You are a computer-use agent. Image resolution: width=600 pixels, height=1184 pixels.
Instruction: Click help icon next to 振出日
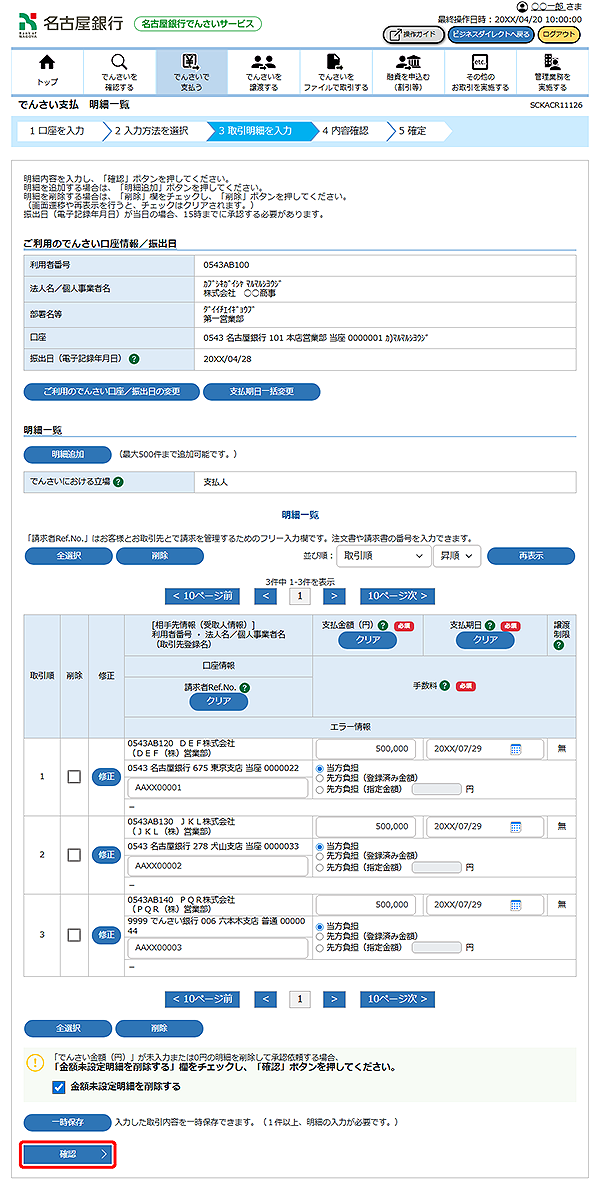tap(134, 358)
